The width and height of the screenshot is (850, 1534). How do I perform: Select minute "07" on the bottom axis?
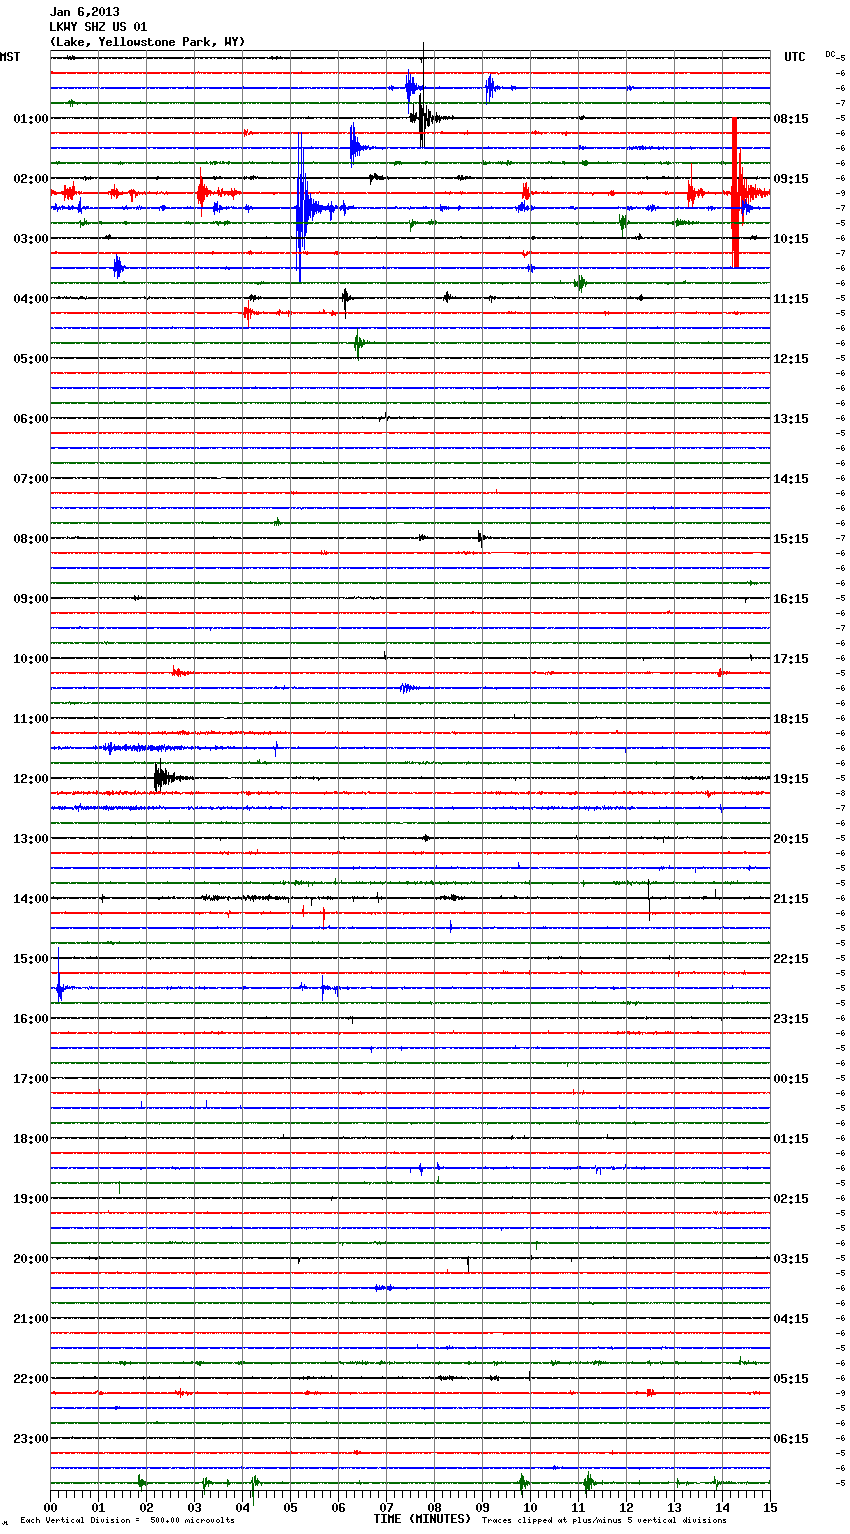pyautogui.click(x=386, y=1507)
